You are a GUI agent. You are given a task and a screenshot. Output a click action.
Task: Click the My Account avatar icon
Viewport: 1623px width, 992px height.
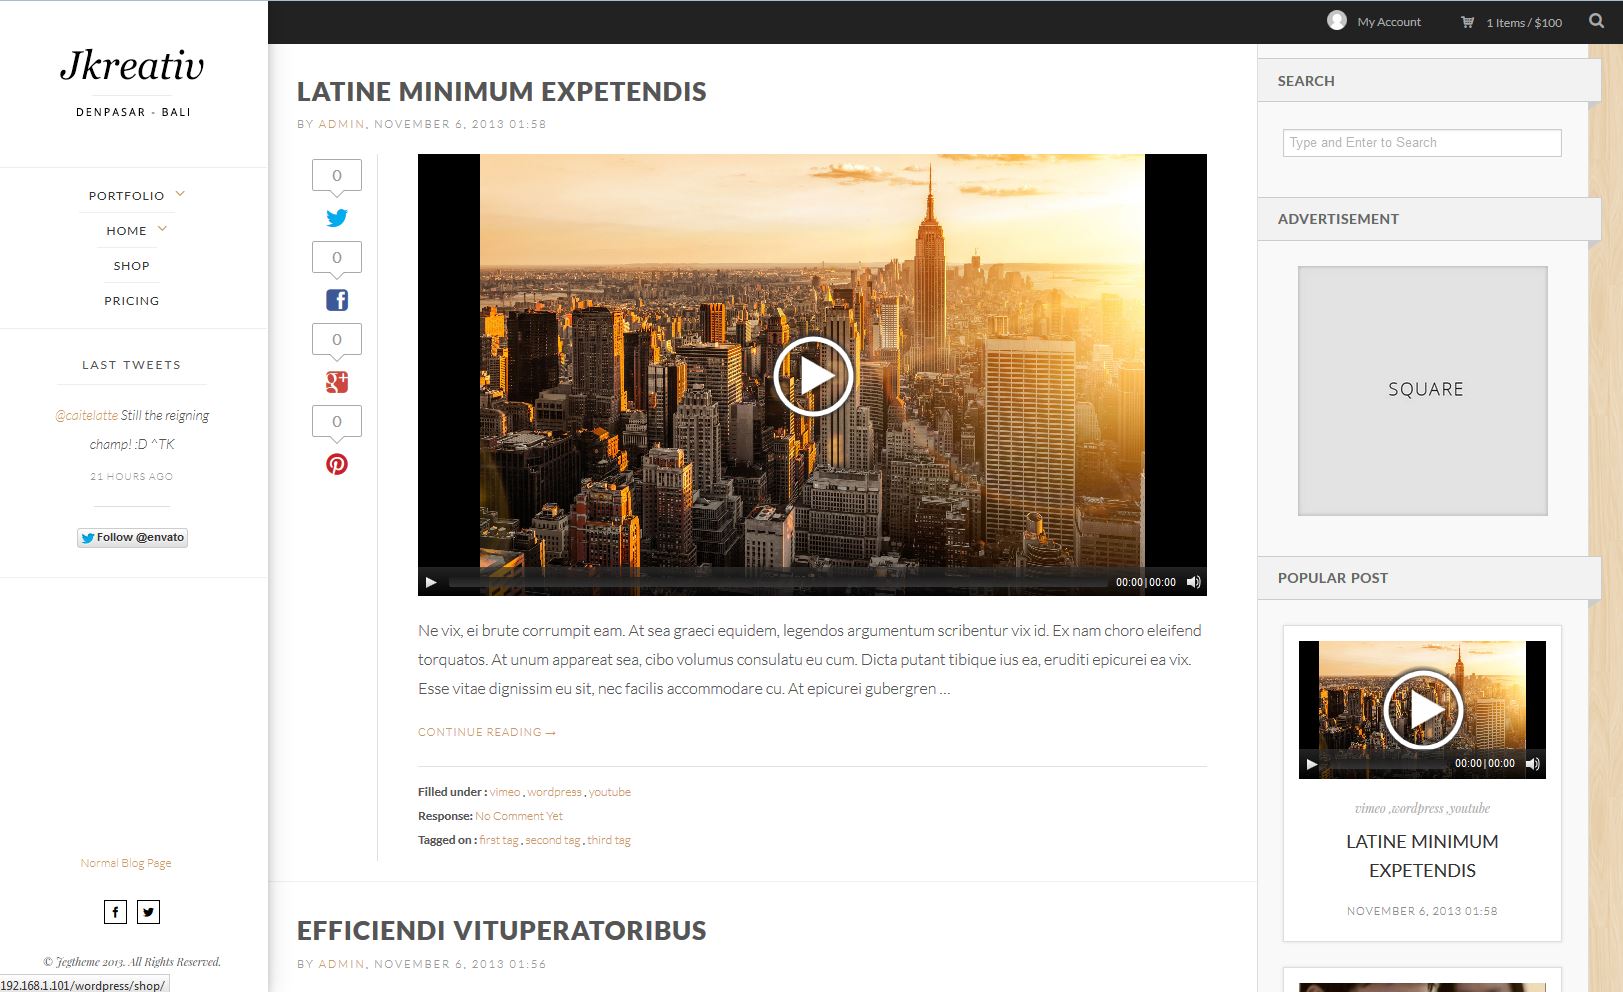click(1336, 18)
